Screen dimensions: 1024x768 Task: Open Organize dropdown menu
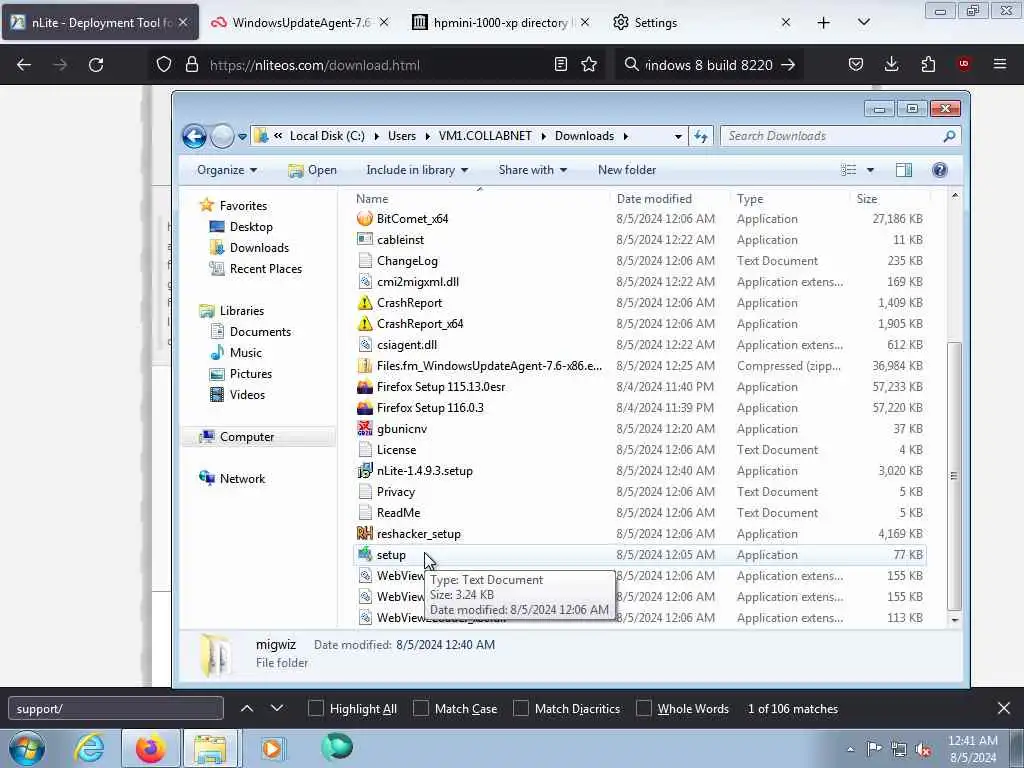click(x=227, y=170)
